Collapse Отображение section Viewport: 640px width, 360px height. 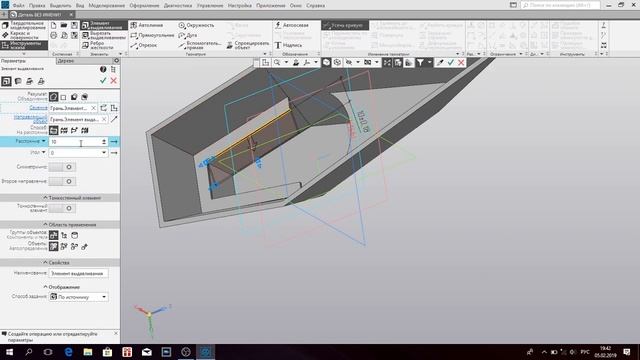(45, 287)
